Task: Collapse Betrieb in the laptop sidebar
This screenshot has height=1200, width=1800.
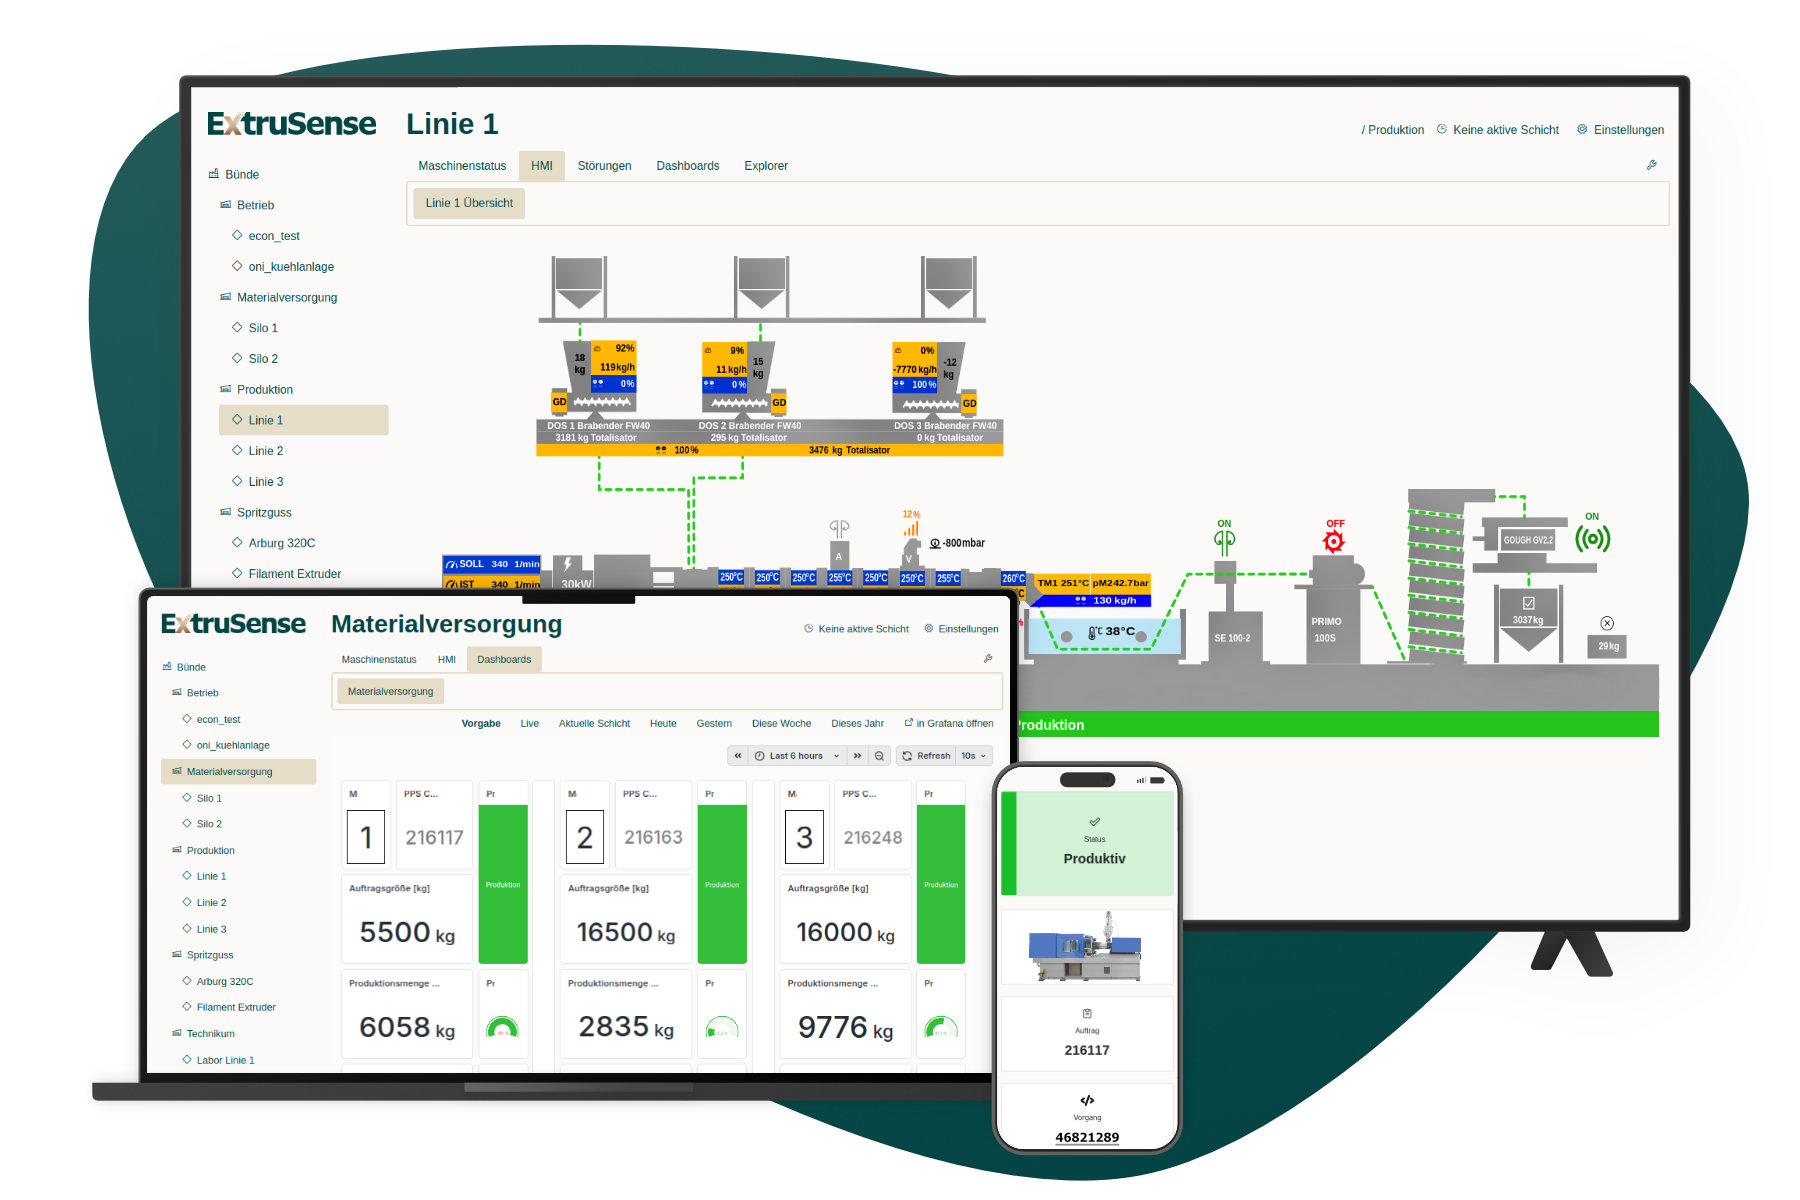Action: coord(195,693)
